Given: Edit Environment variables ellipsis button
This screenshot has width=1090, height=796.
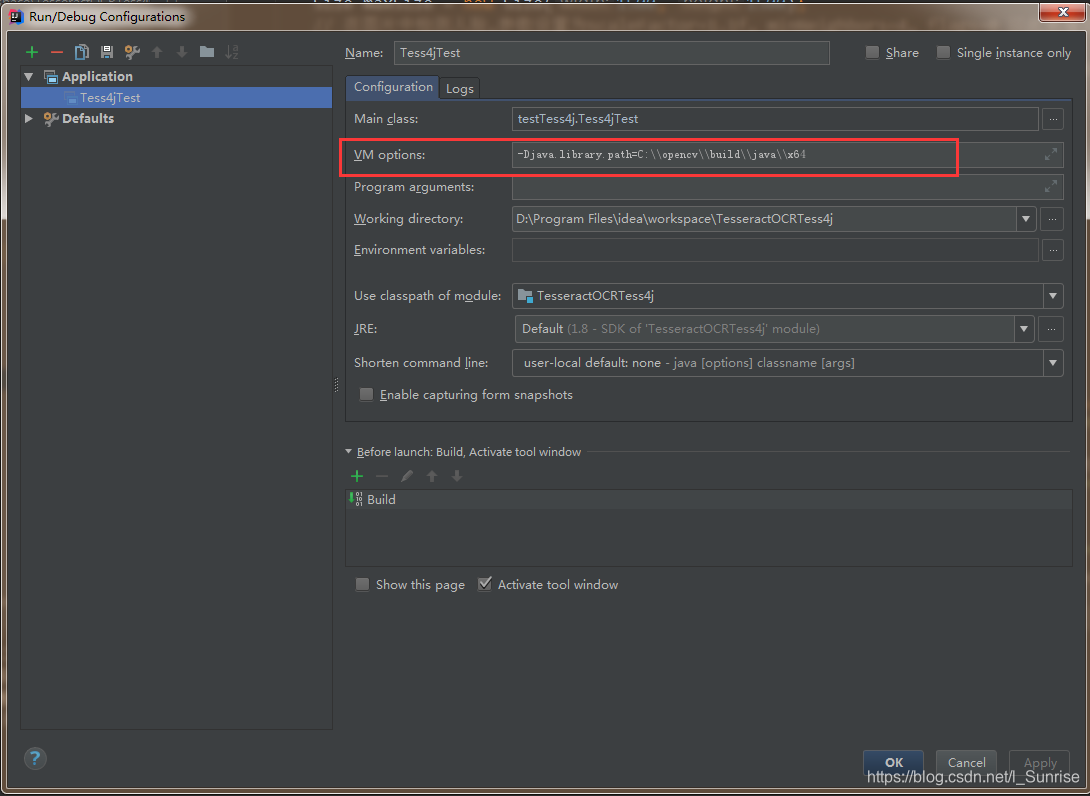Looking at the screenshot, I should pos(1053,250).
